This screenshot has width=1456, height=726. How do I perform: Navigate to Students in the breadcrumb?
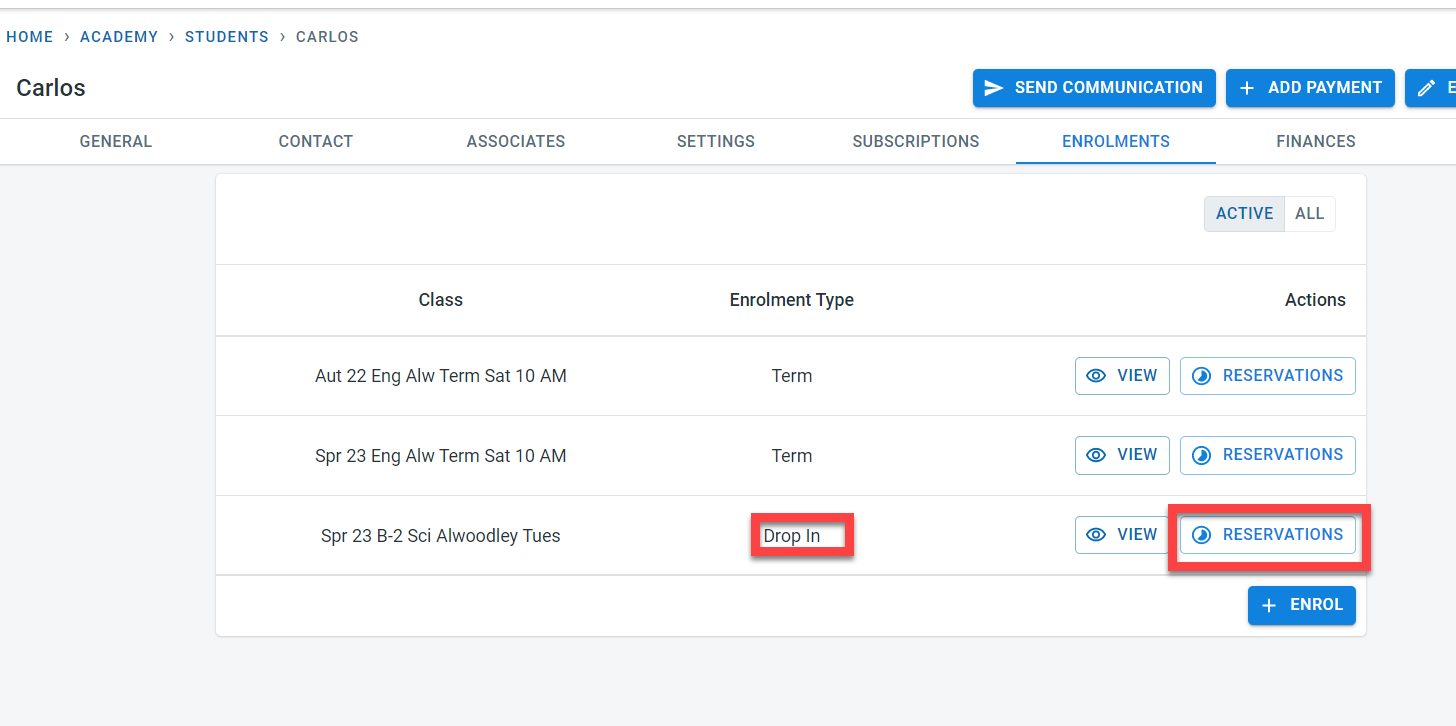click(226, 37)
